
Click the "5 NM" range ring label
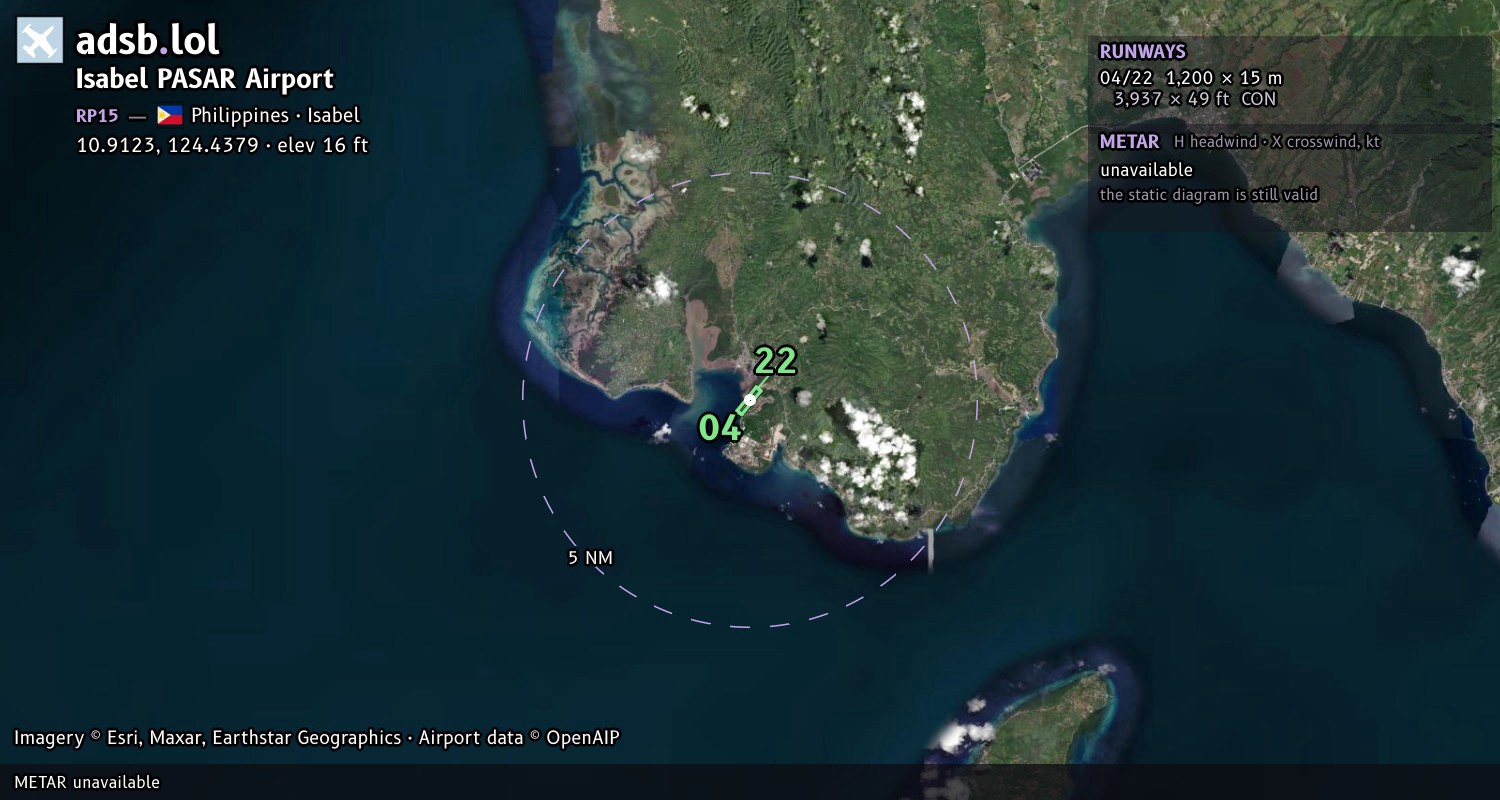click(590, 558)
